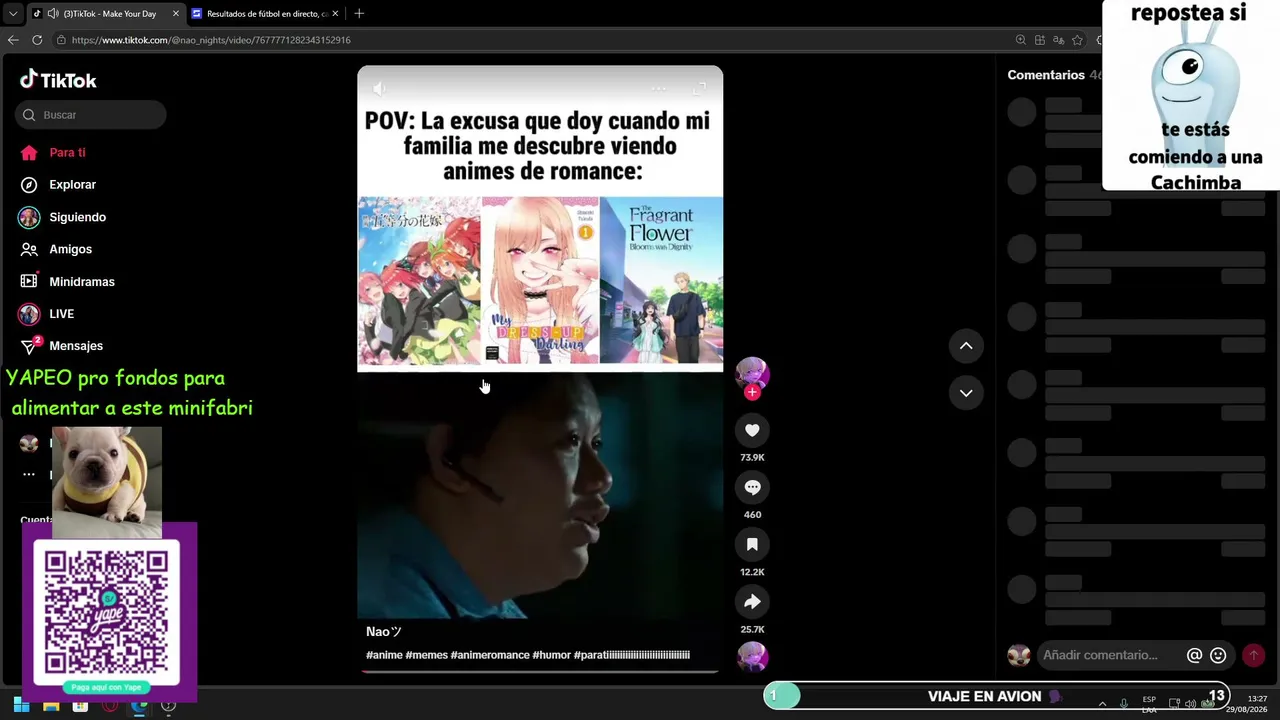The width and height of the screenshot is (1280, 720).
Task: Open Mensajes inbox
Action: point(61,346)
